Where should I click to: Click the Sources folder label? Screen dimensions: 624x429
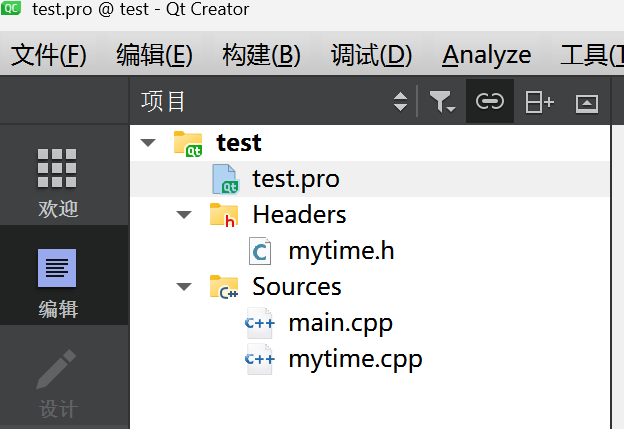(x=297, y=287)
